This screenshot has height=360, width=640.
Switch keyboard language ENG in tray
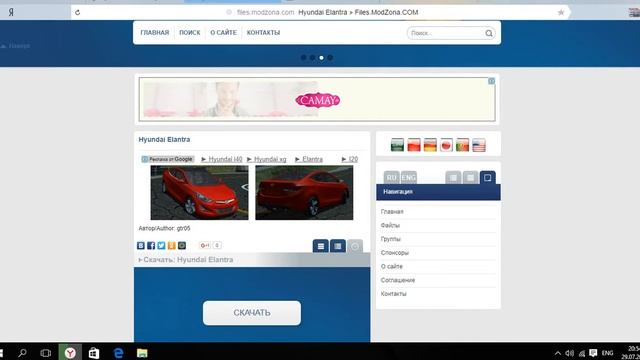point(607,353)
